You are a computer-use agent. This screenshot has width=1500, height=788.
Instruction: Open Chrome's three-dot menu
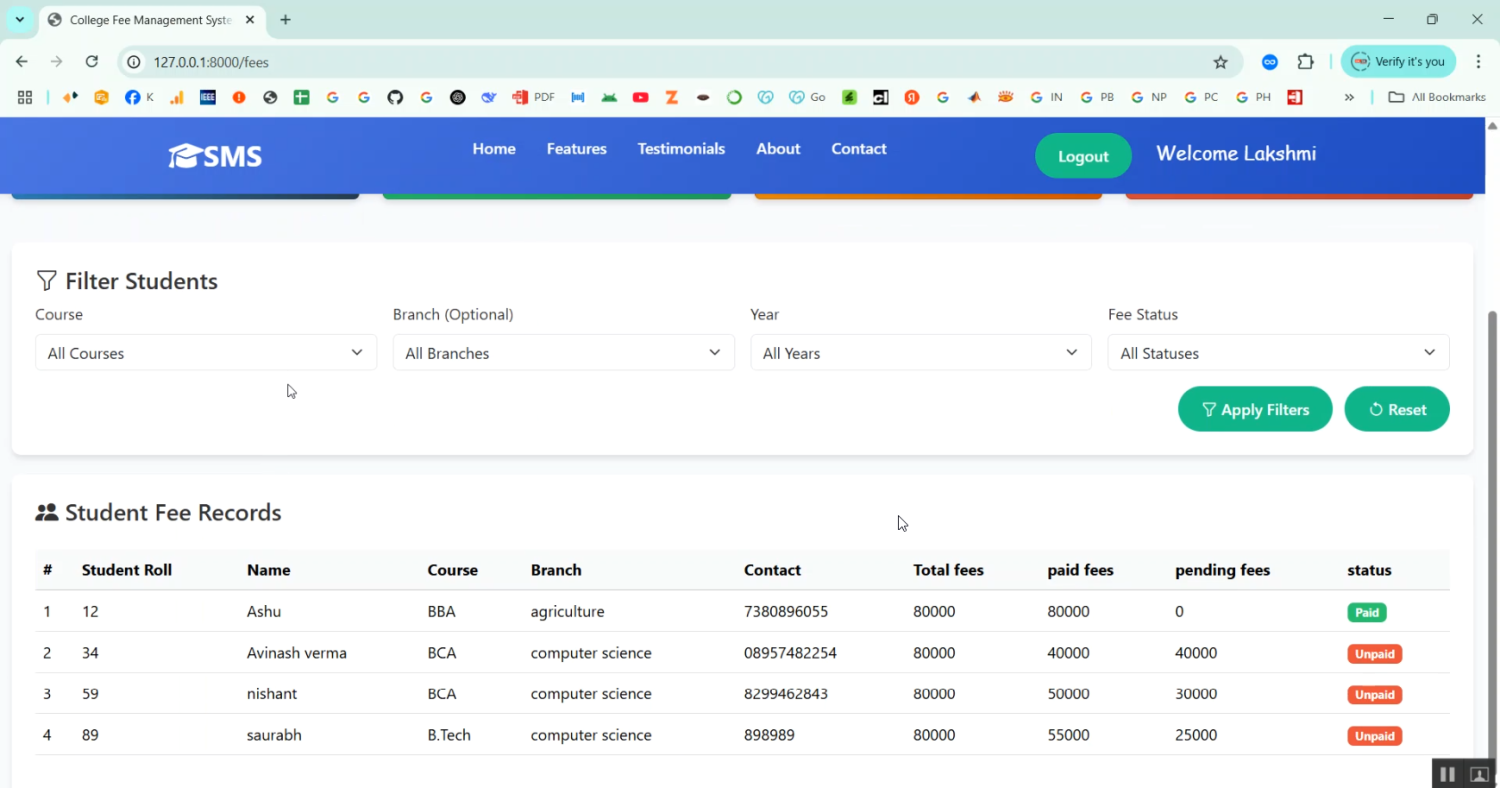point(1478,62)
